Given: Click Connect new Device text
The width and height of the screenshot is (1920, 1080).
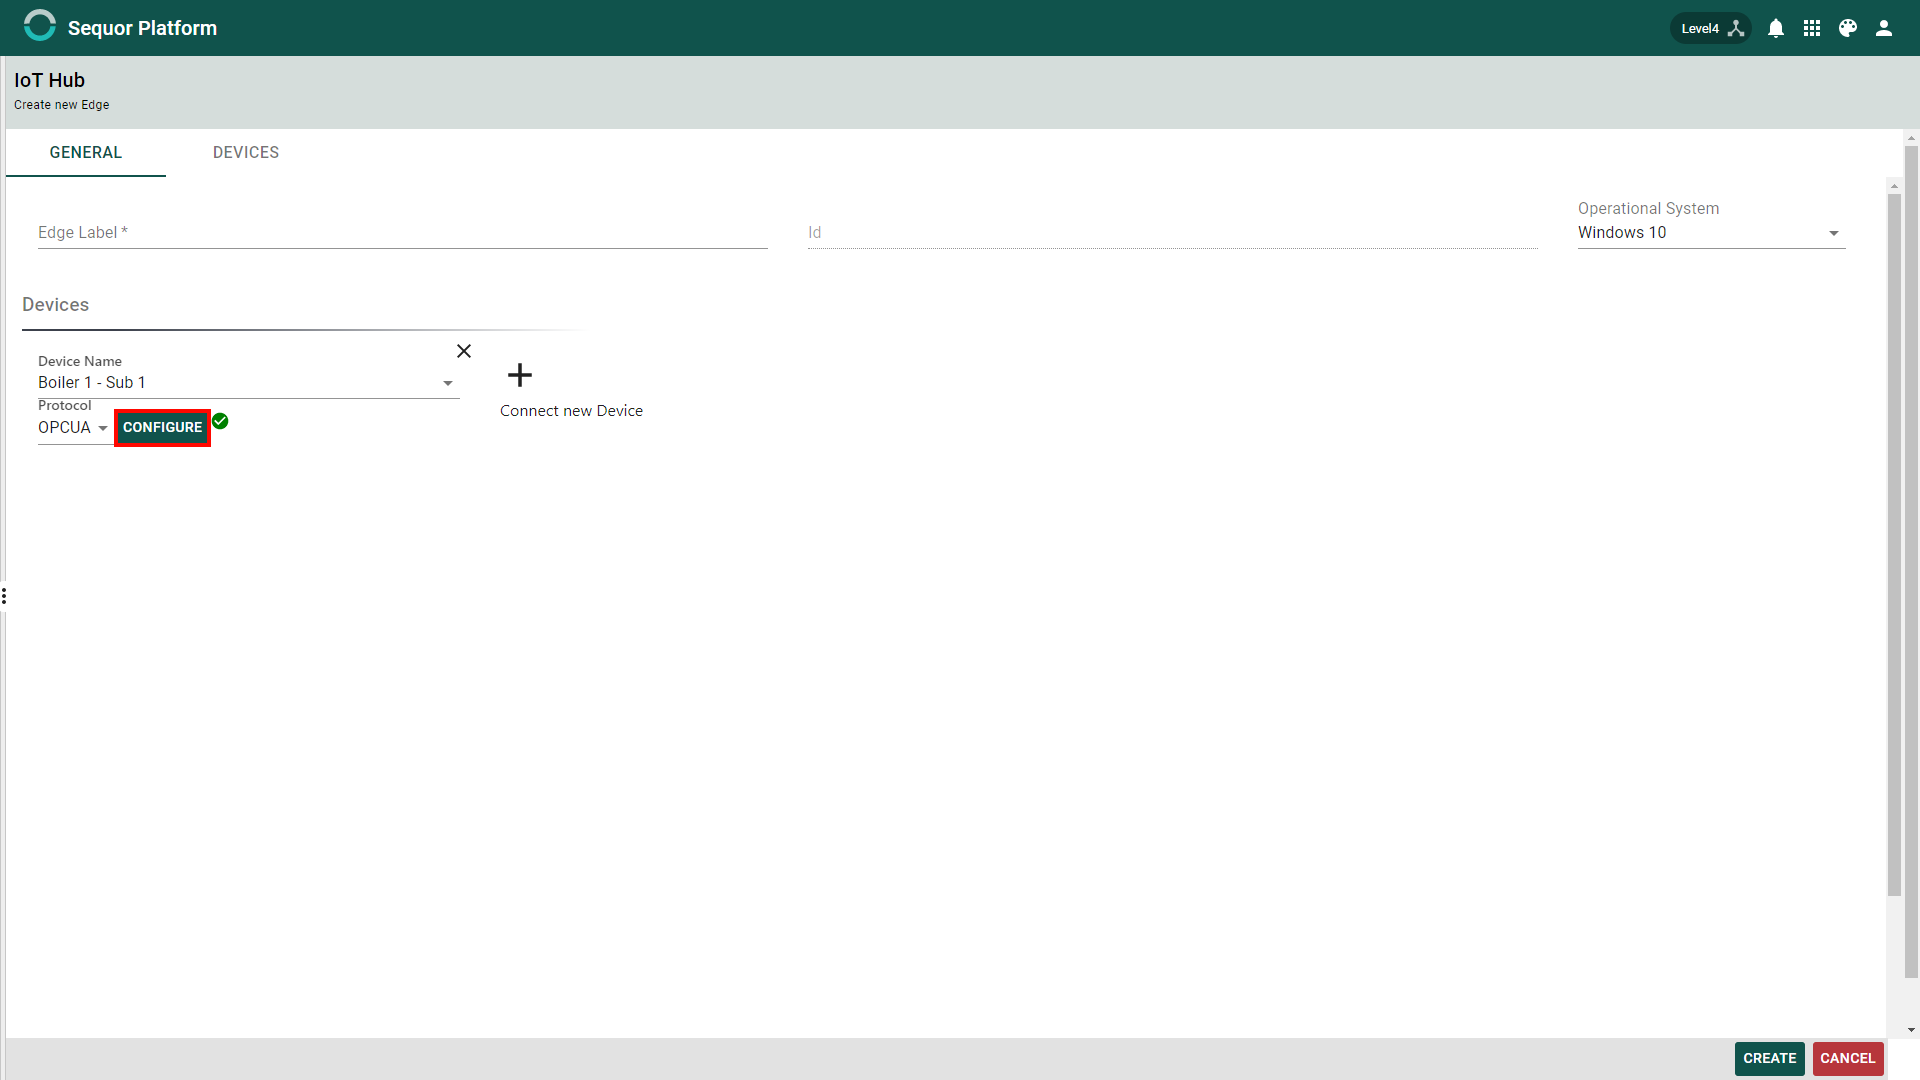Looking at the screenshot, I should click(x=571, y=411).
